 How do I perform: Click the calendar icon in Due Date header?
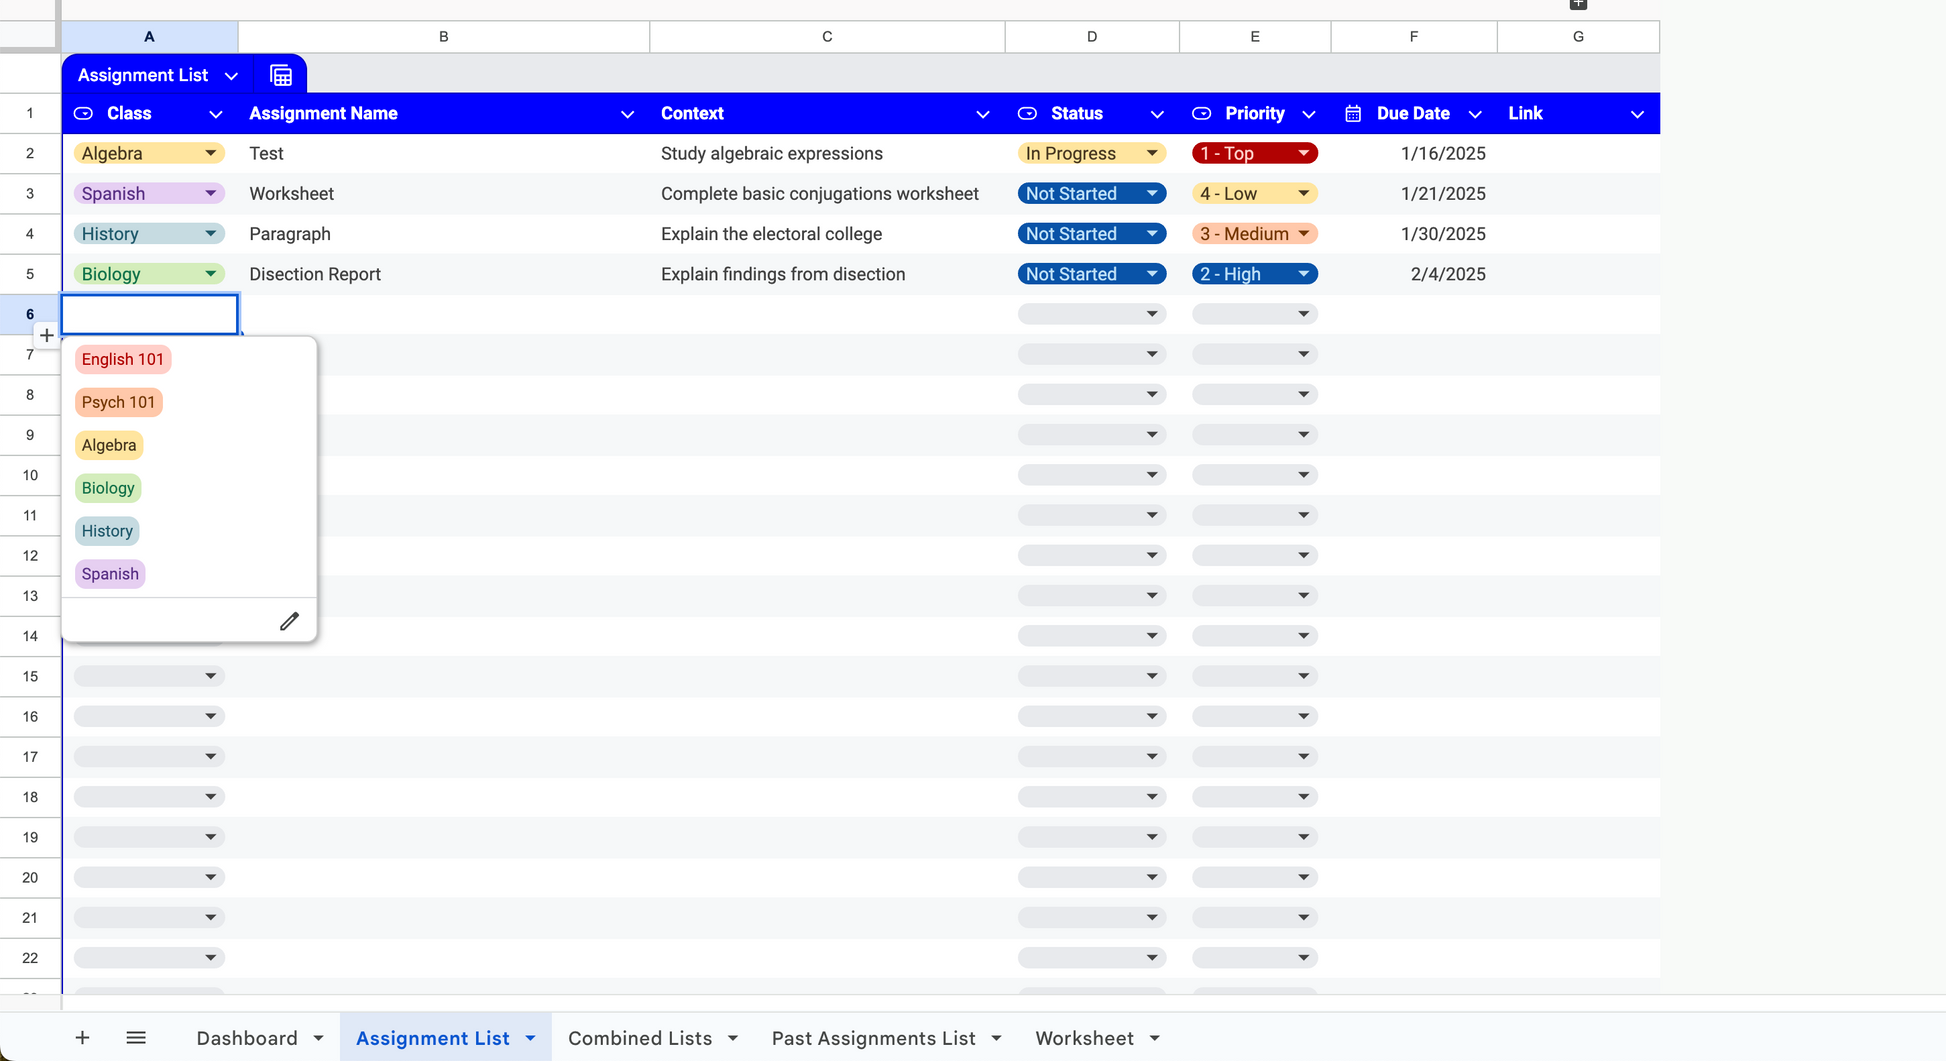[x=1353, y=114]
